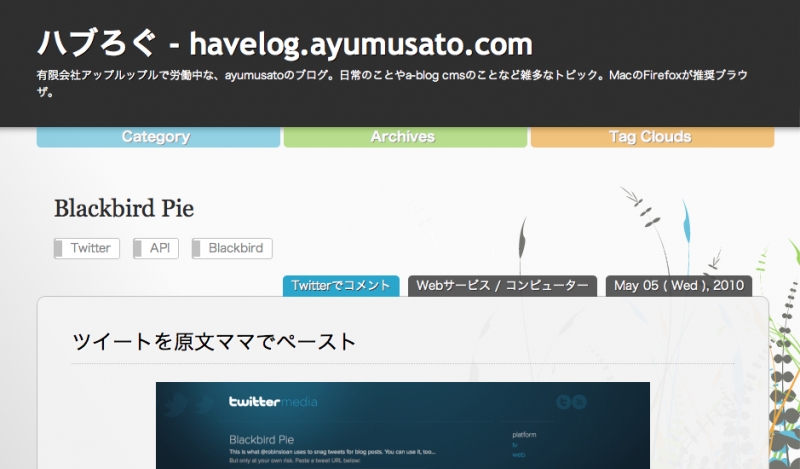Expand the Archives tab
Image resolution: width=800 pixels, height=469 pixels.
click(405, 137)
